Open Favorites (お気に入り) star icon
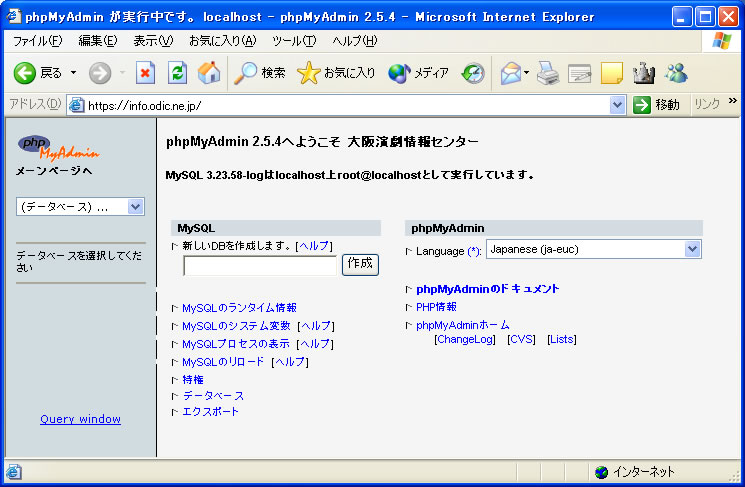This screenshot has width=745, height=487. point(308,73)
